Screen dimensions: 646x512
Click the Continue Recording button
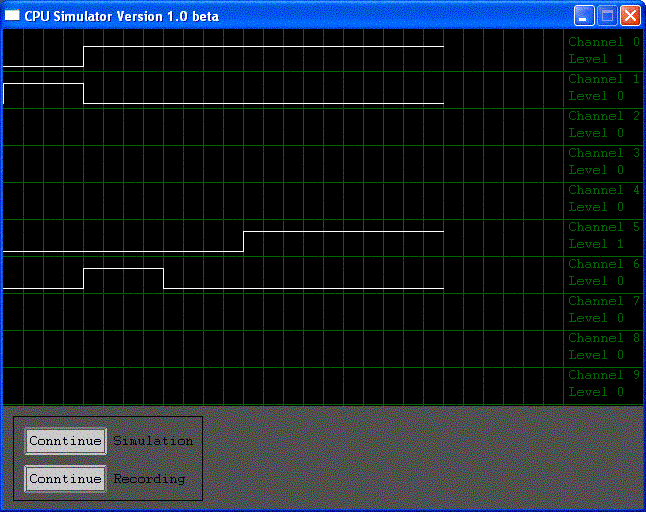66,479
